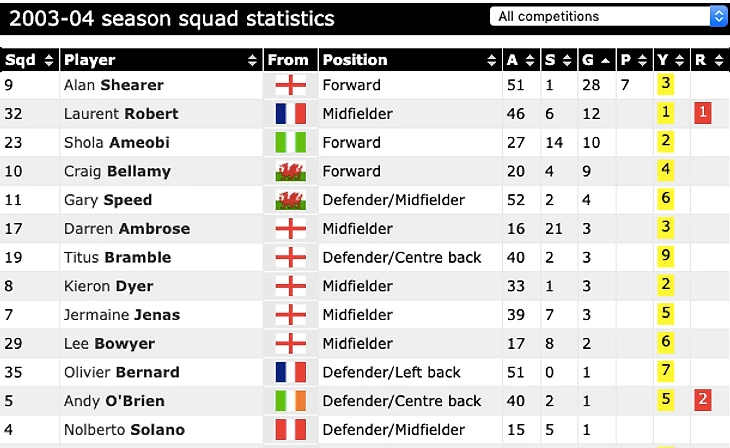Image resolution: width=730 pixels, height=448 pixels.
Task: Sort by penalties (P) column
Action: click(x=633, y=60)
